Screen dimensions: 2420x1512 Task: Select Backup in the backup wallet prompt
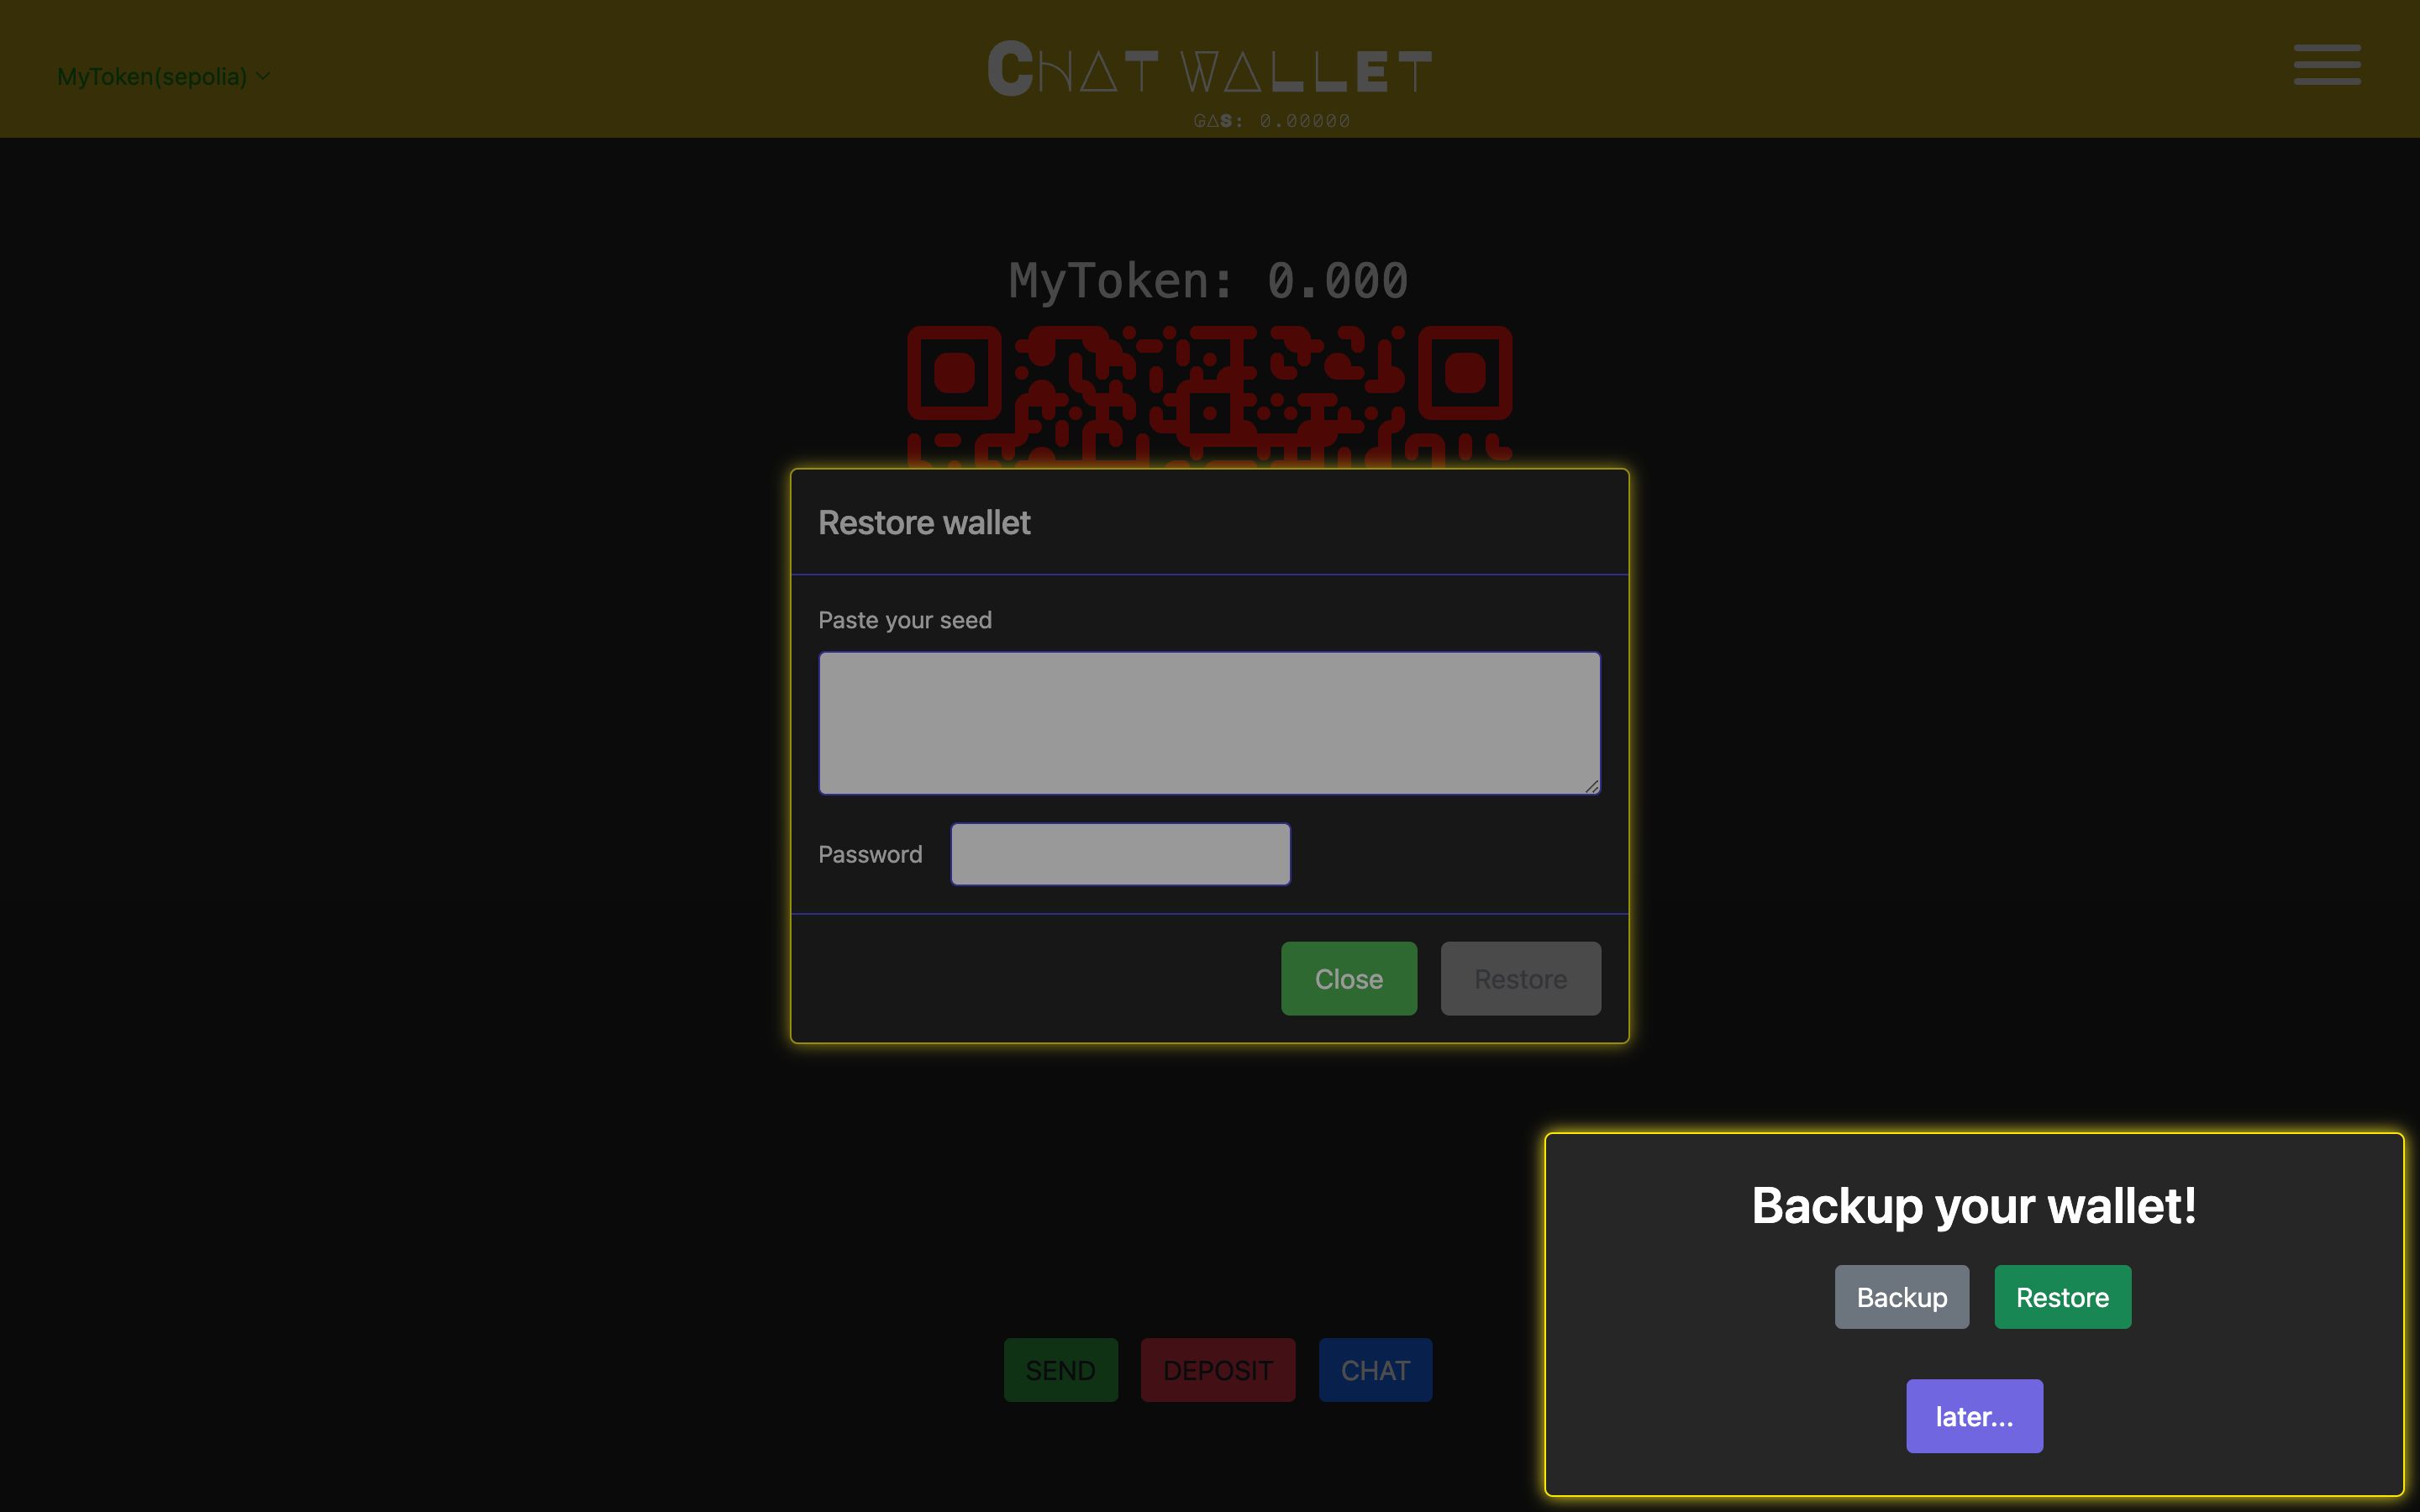point(1901,1296)
